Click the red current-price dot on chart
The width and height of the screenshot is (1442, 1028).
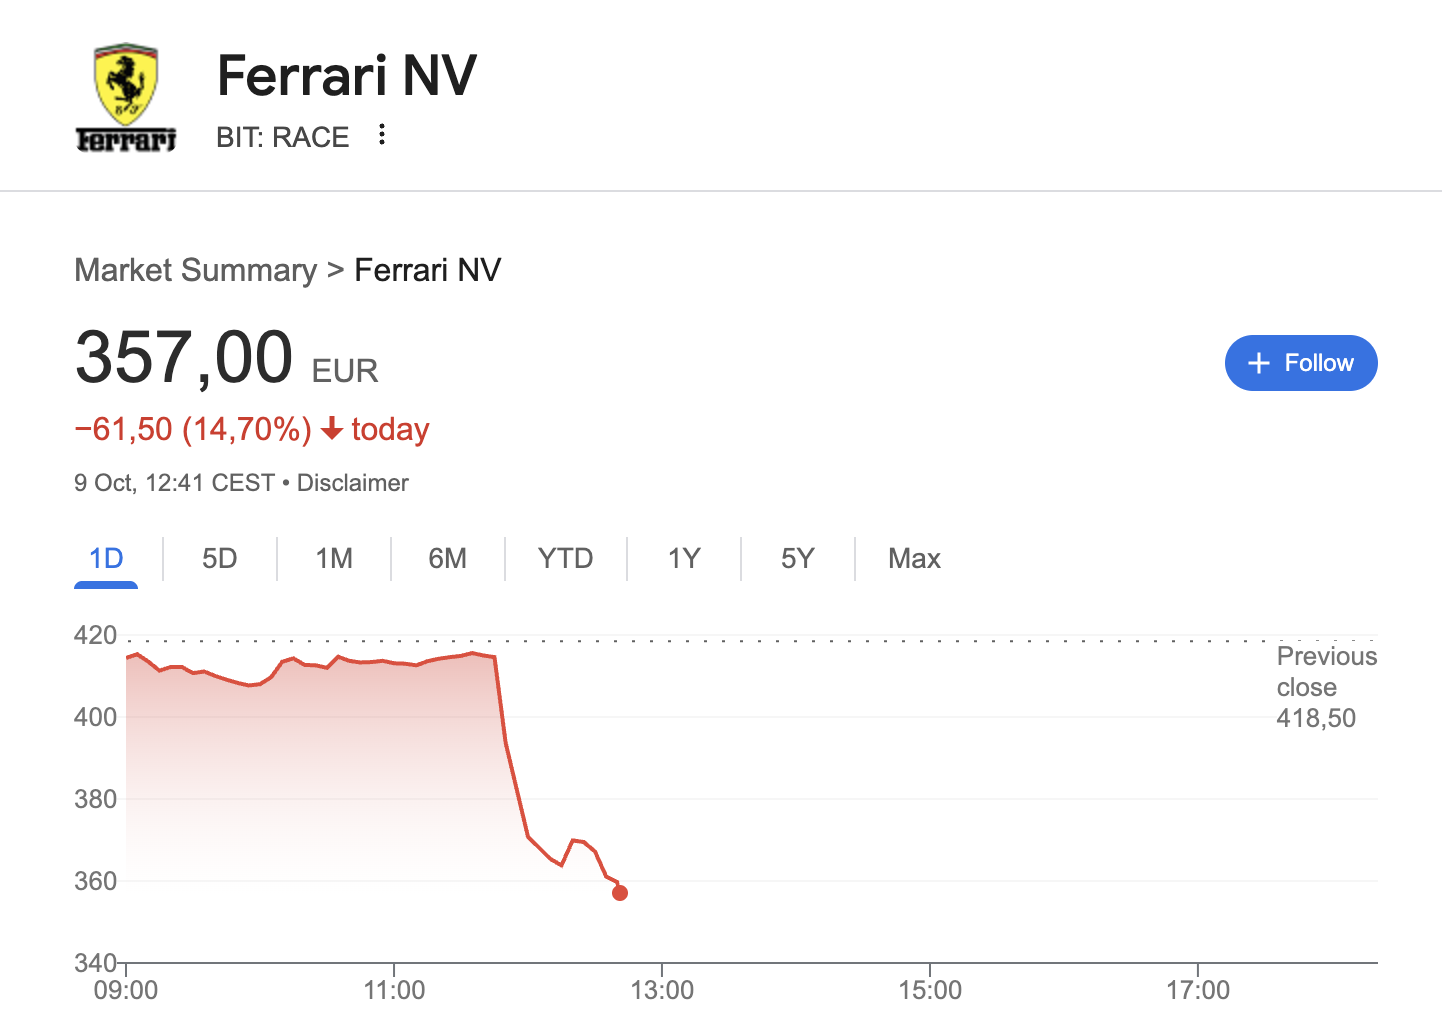(x=620, y=893)
